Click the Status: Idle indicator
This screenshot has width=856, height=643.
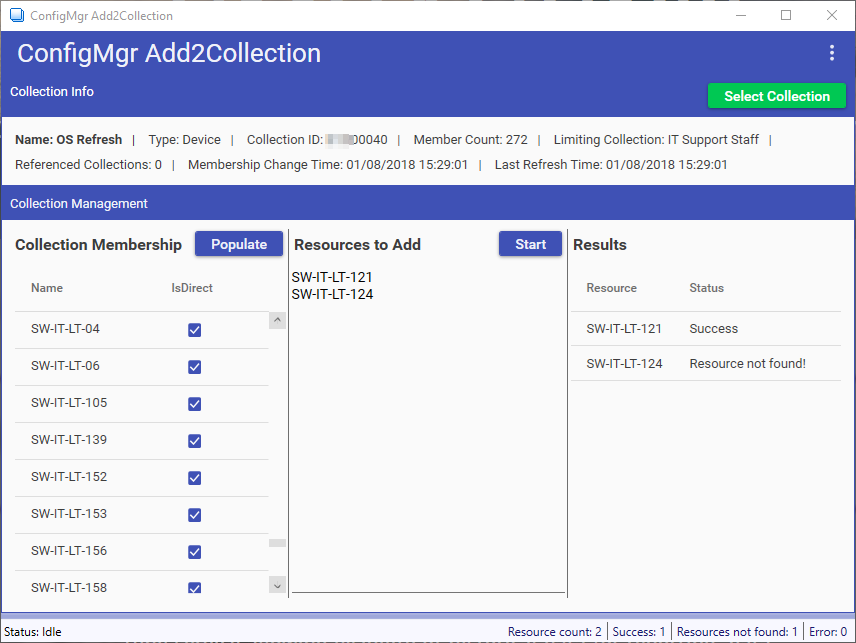33,632
